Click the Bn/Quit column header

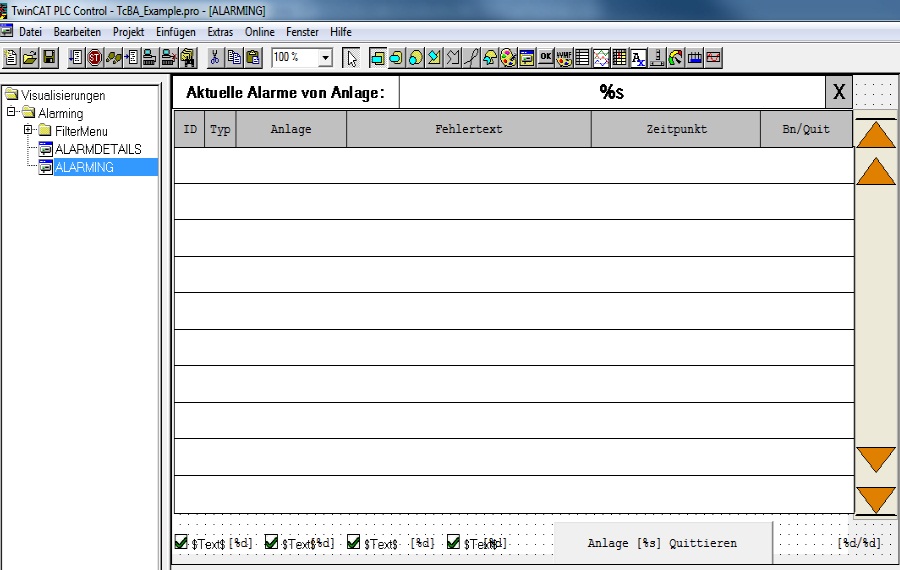point(806,129)
